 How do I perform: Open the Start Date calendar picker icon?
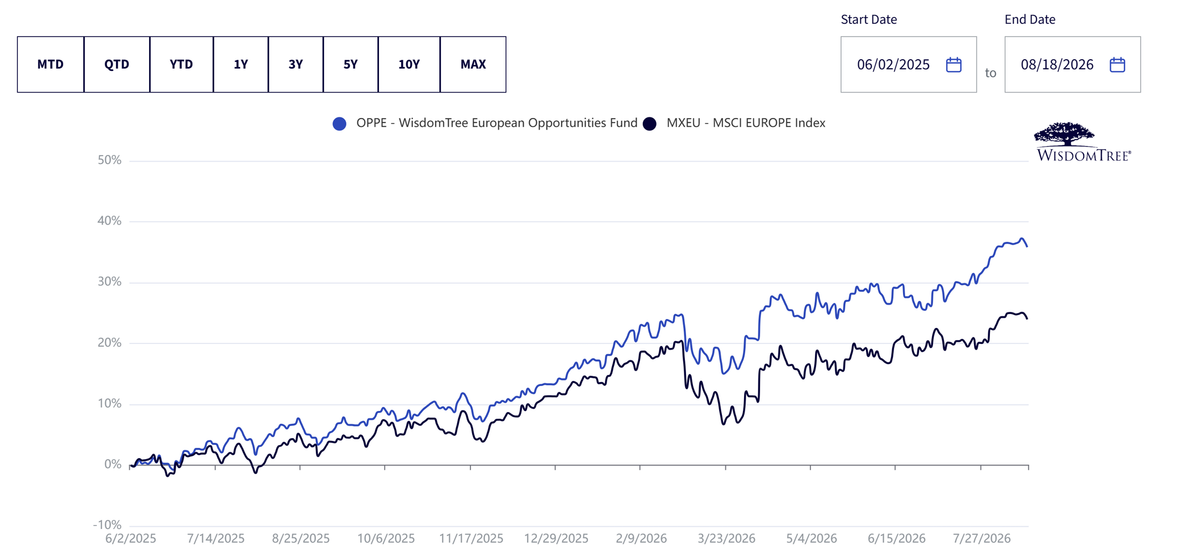(x=953, y=65)
